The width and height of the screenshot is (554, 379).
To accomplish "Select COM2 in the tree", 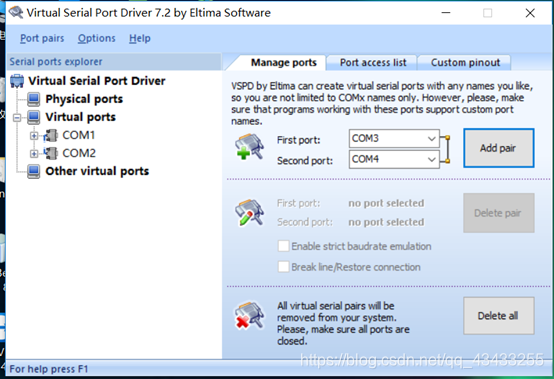I will 79,153.
